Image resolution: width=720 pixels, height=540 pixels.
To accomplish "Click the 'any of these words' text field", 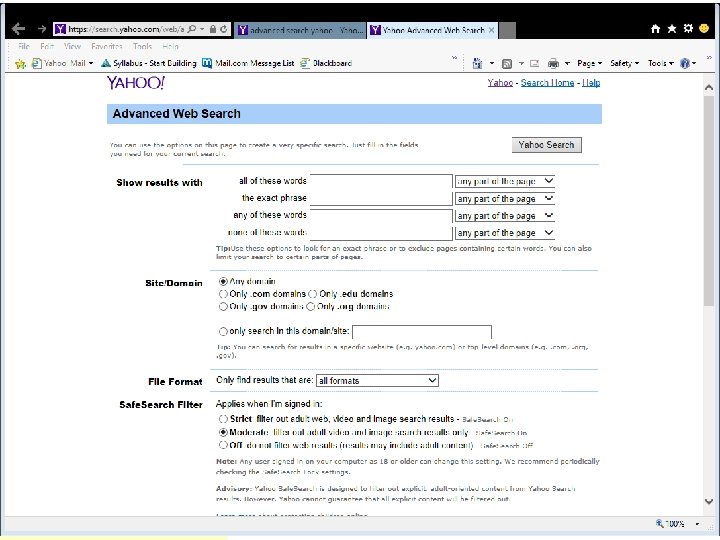I will click(381, 215).
